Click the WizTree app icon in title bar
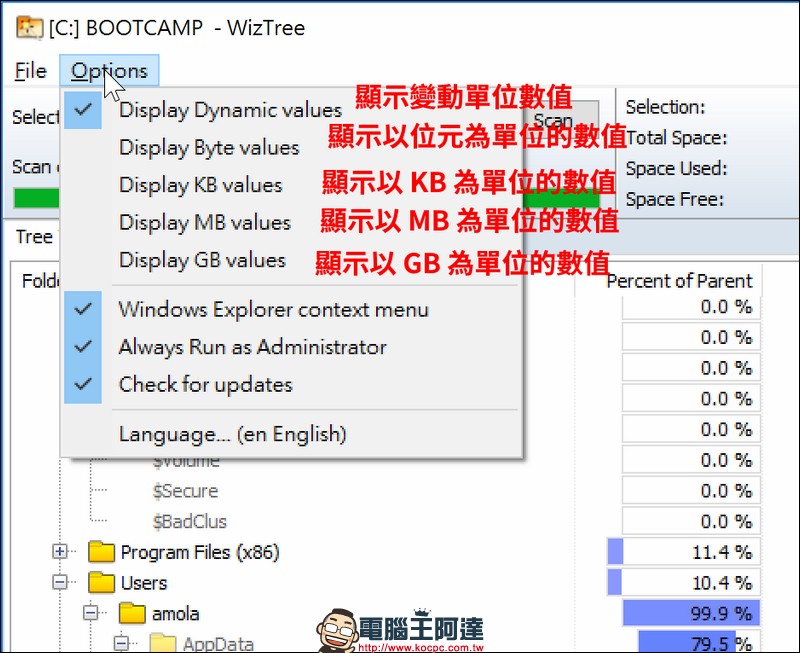The width and height of the screenshot is (800, 653). coord(29,28)
